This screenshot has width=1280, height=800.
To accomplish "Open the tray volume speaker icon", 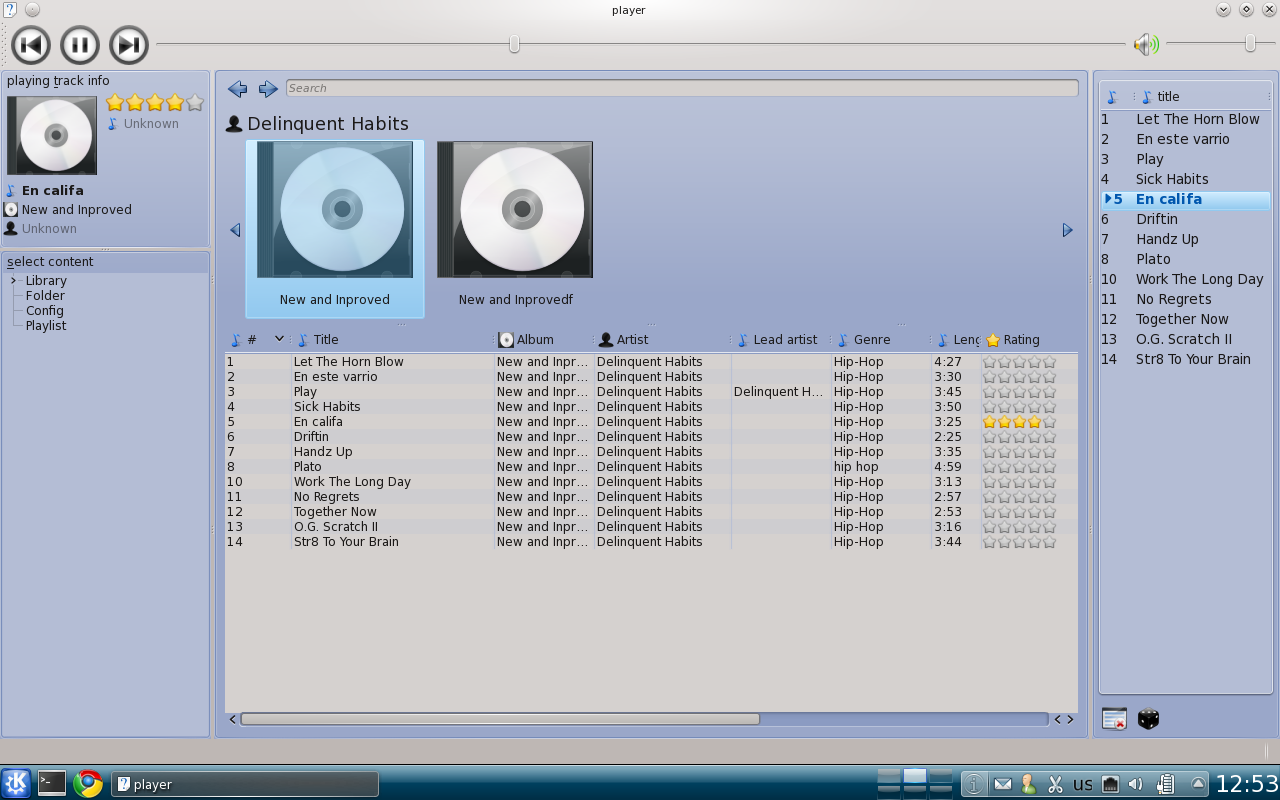I will [x=1136, y=784].
